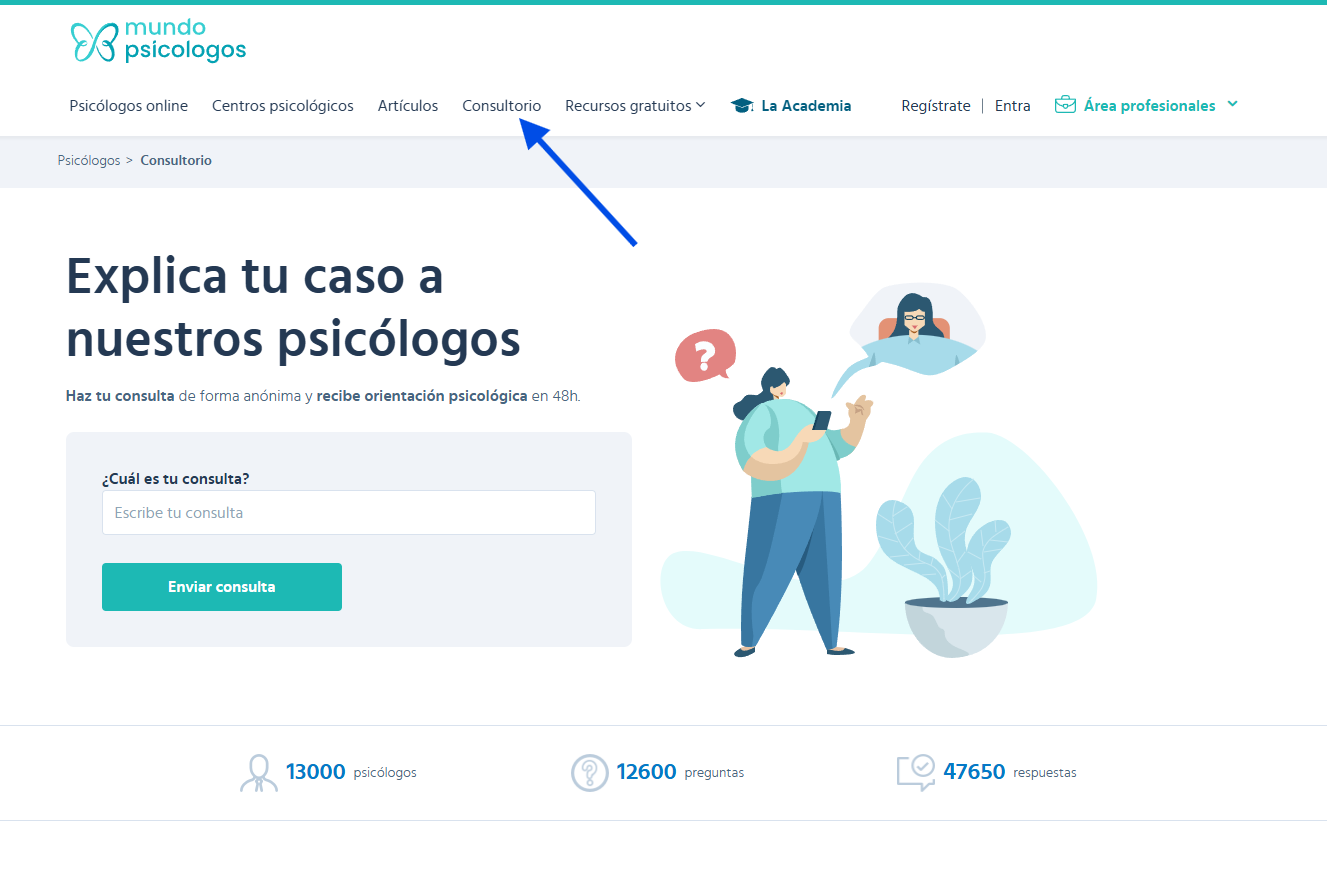
Task: Click the psychologist avatar in the blue bubble
Action: coord(913,319)
